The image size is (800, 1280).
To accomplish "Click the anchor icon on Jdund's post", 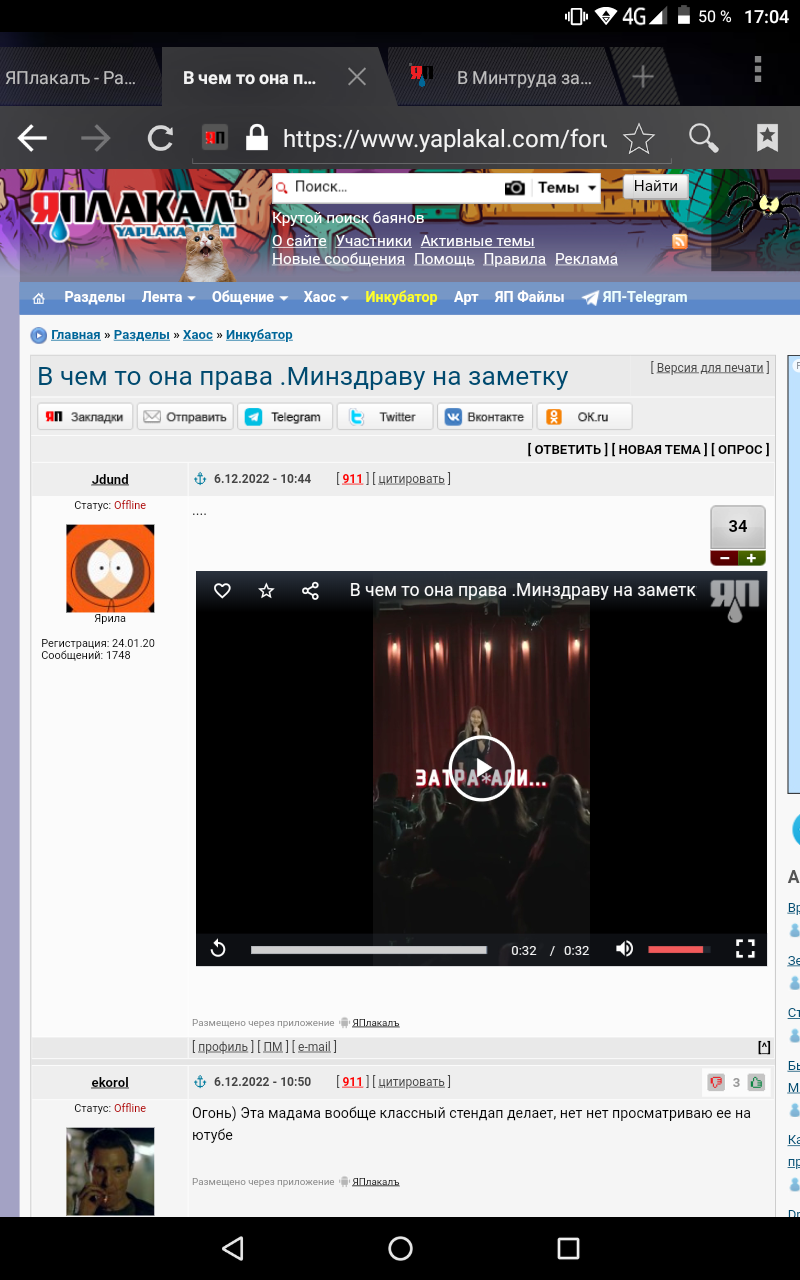I will coord(199,479).
